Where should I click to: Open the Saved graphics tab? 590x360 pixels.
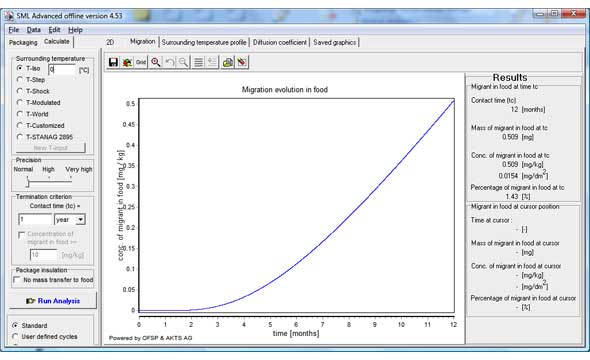pos(335,42)
